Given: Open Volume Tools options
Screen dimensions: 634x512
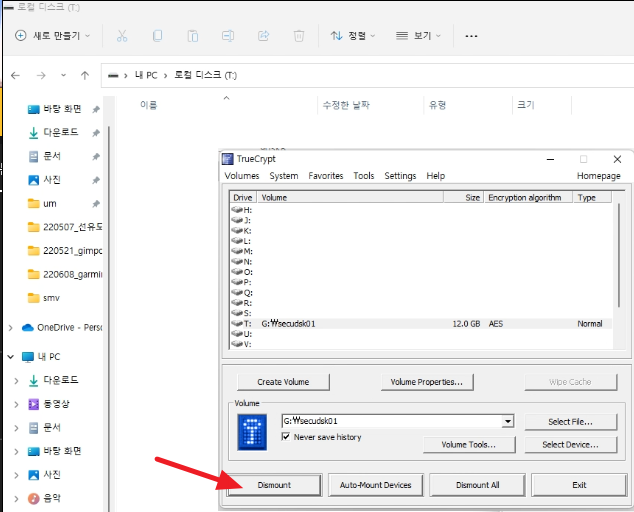Looking at the screenshot, I should pyautogui.click(x=469, y=444).
